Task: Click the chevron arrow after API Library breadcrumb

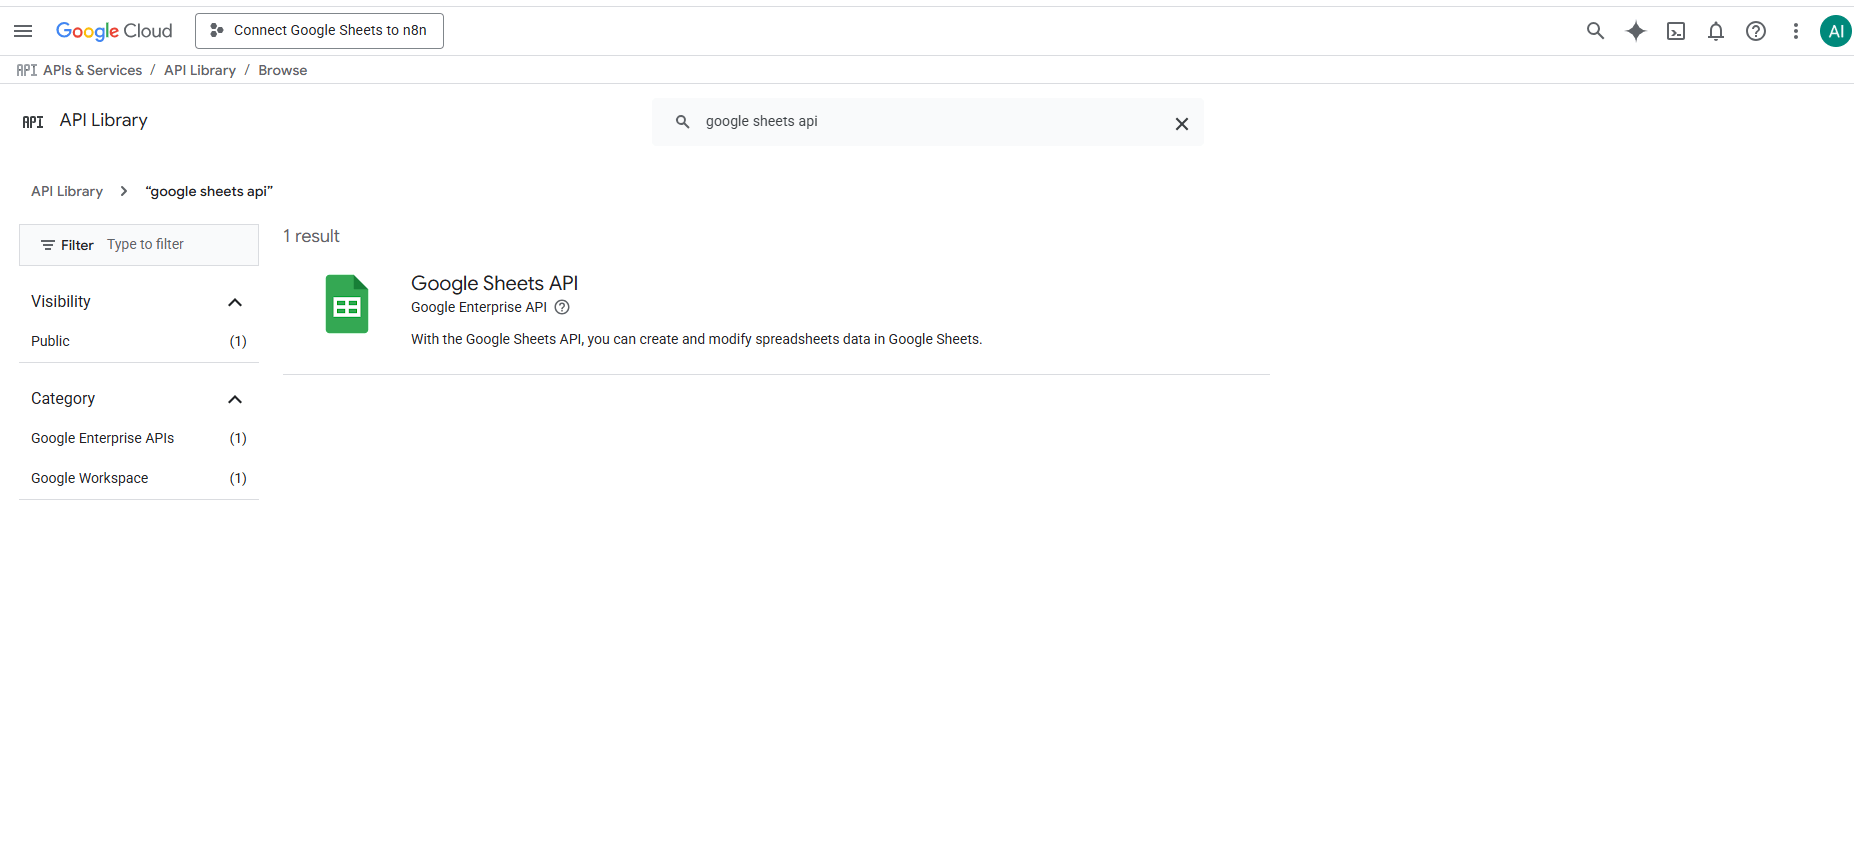Action: point(124,191)
